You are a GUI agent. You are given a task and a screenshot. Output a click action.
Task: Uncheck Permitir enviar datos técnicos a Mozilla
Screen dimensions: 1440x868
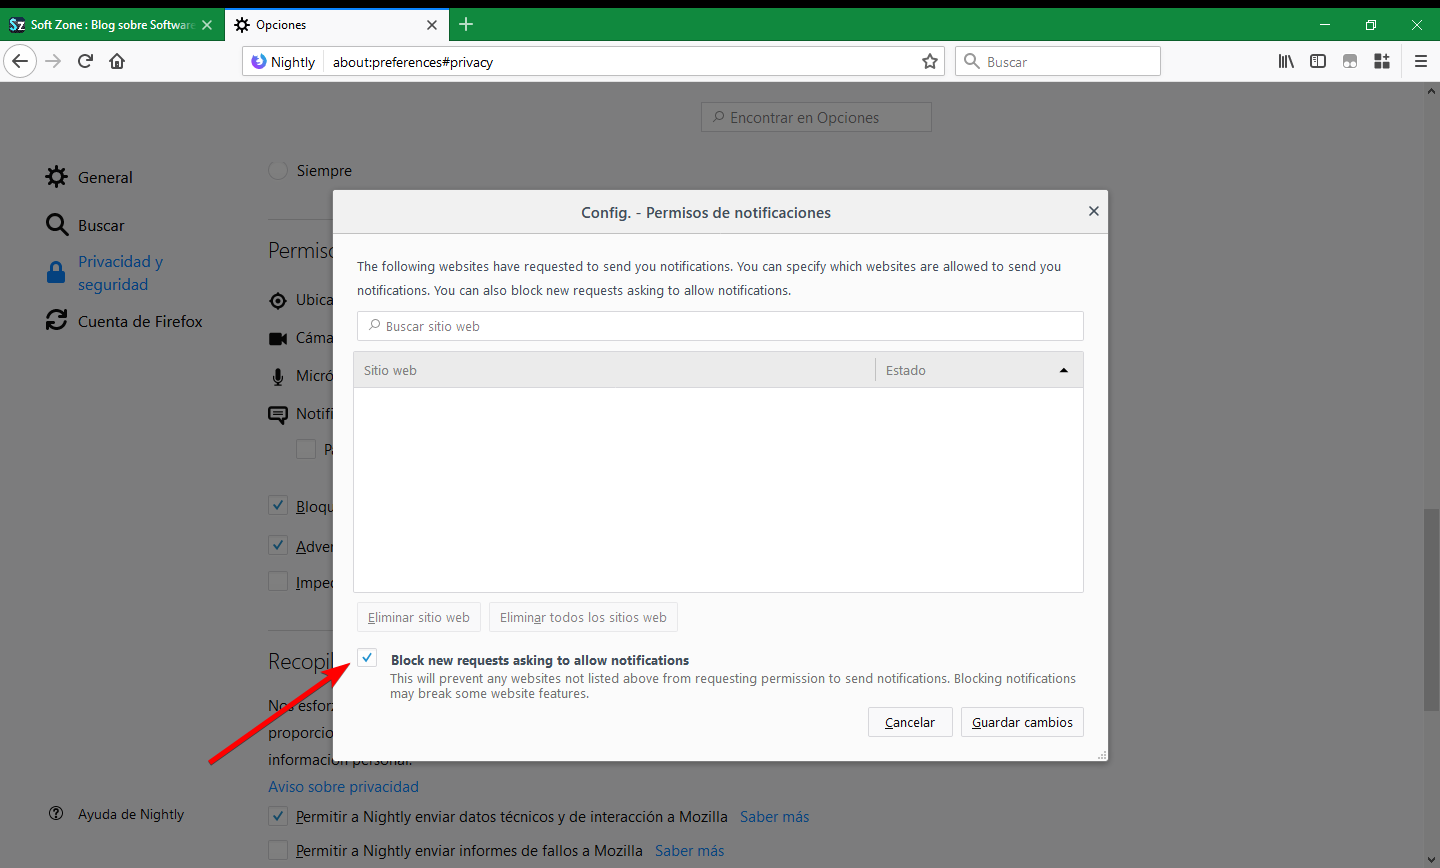click(x=278, y=816)
